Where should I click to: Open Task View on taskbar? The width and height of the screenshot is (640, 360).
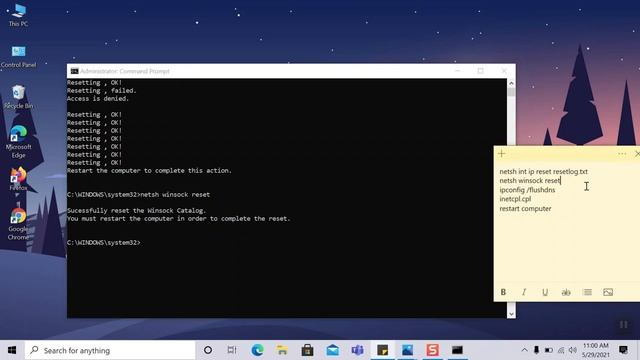click(x=232, y=350)
